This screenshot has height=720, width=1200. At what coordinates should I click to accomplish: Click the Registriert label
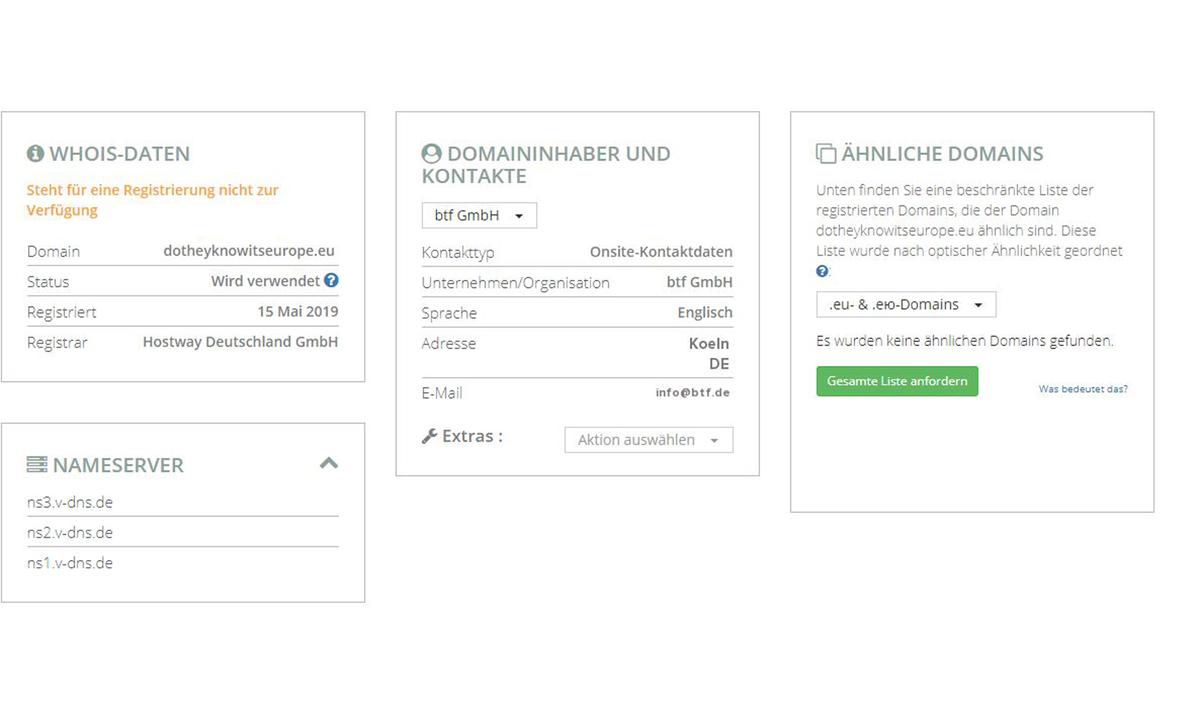62,312
